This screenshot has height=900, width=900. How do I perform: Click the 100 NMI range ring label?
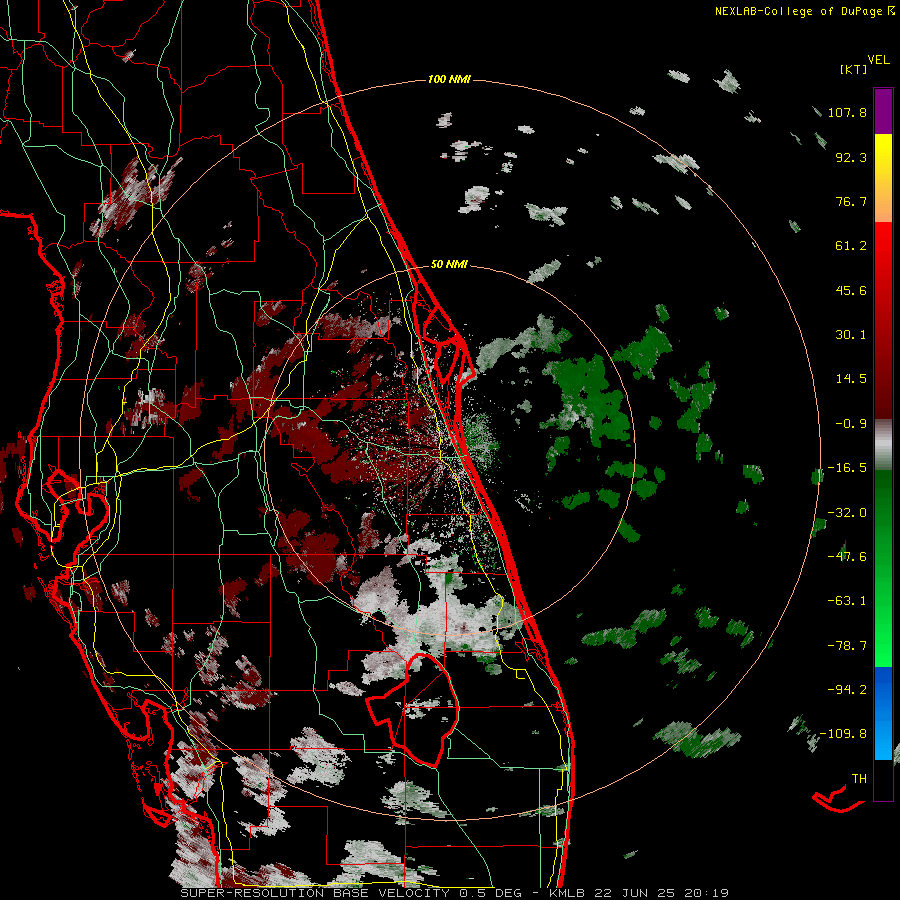(449, 79)
